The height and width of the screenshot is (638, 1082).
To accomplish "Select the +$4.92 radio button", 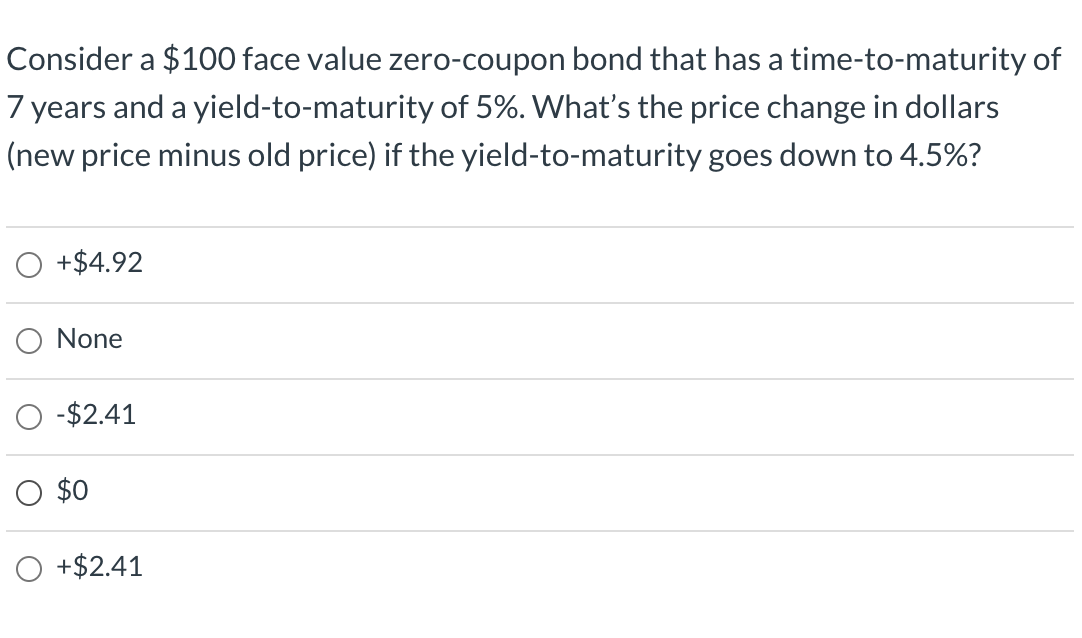I will point(28,265).
